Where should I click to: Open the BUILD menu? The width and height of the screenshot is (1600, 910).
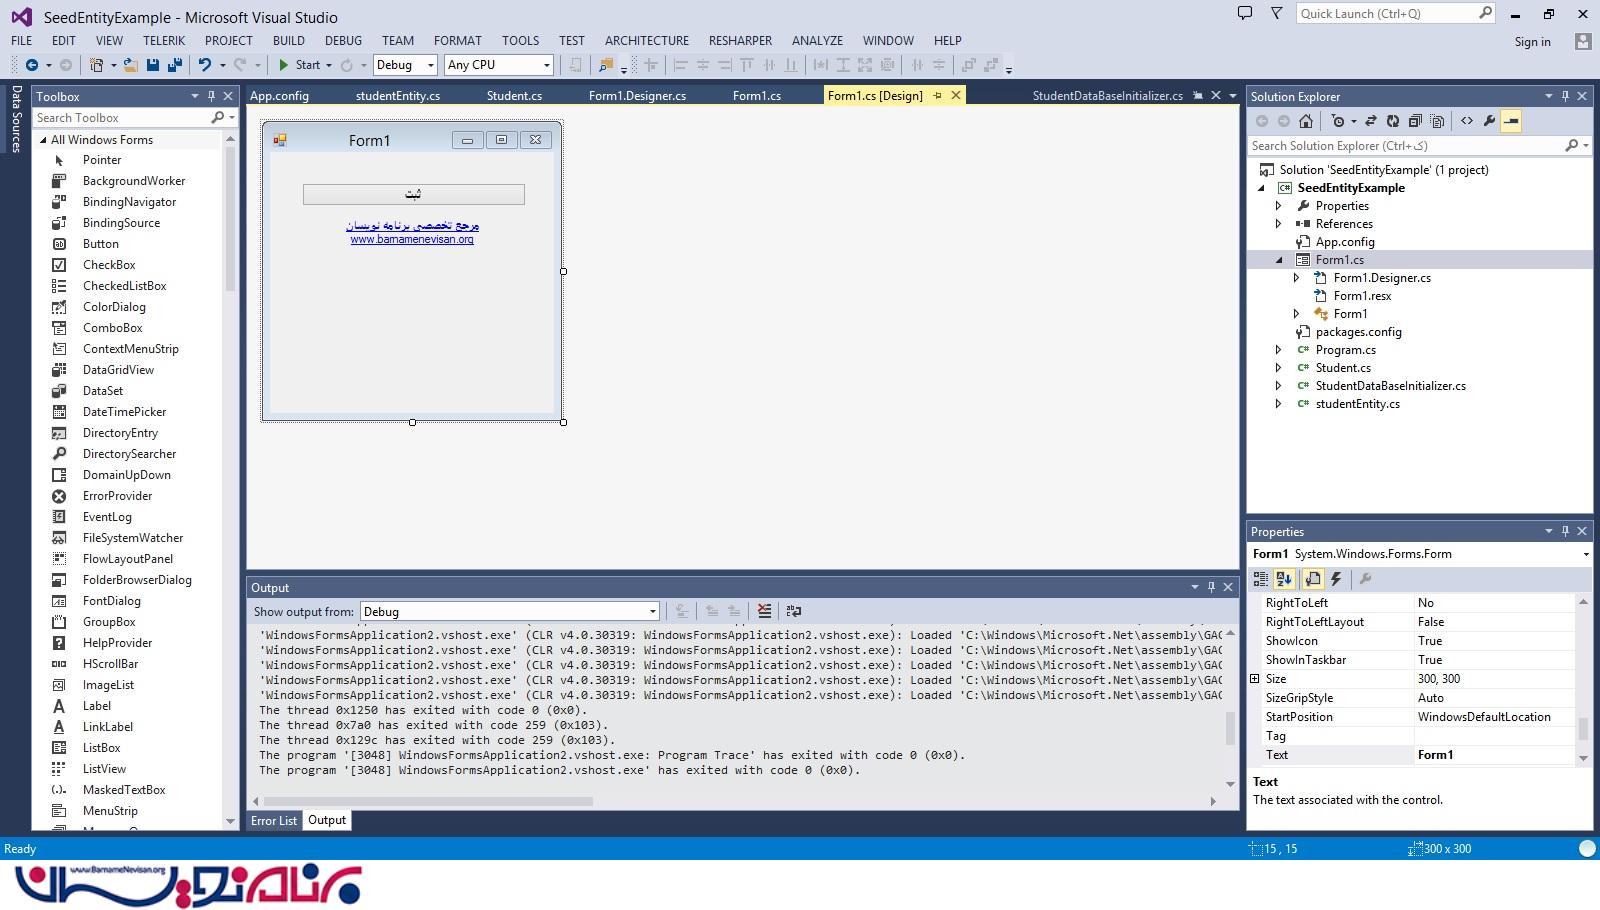[x=288, y=41]
